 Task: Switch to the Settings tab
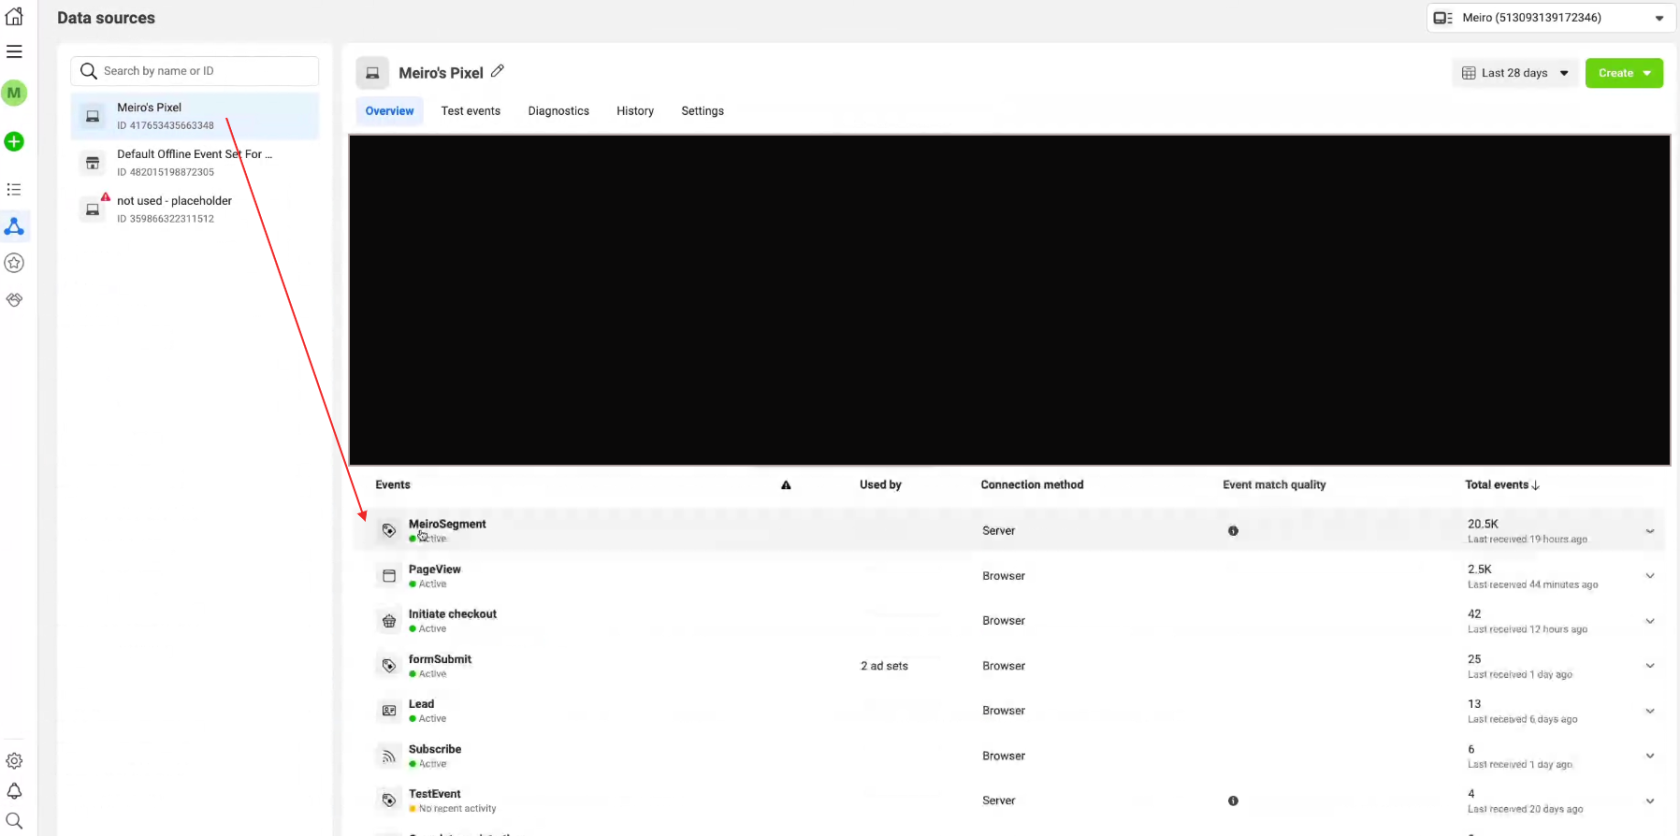[x=702, y=111]
